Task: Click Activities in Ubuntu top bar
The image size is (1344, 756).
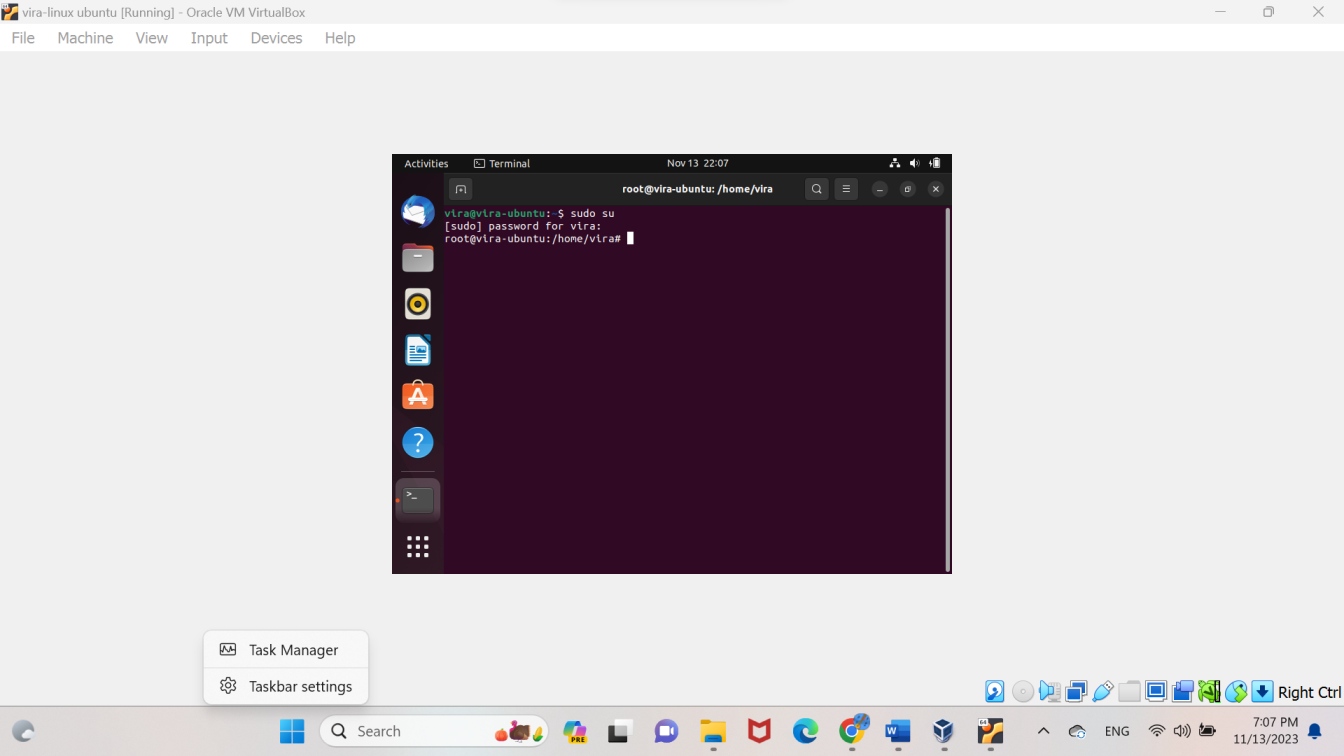Action: [426, 163]
